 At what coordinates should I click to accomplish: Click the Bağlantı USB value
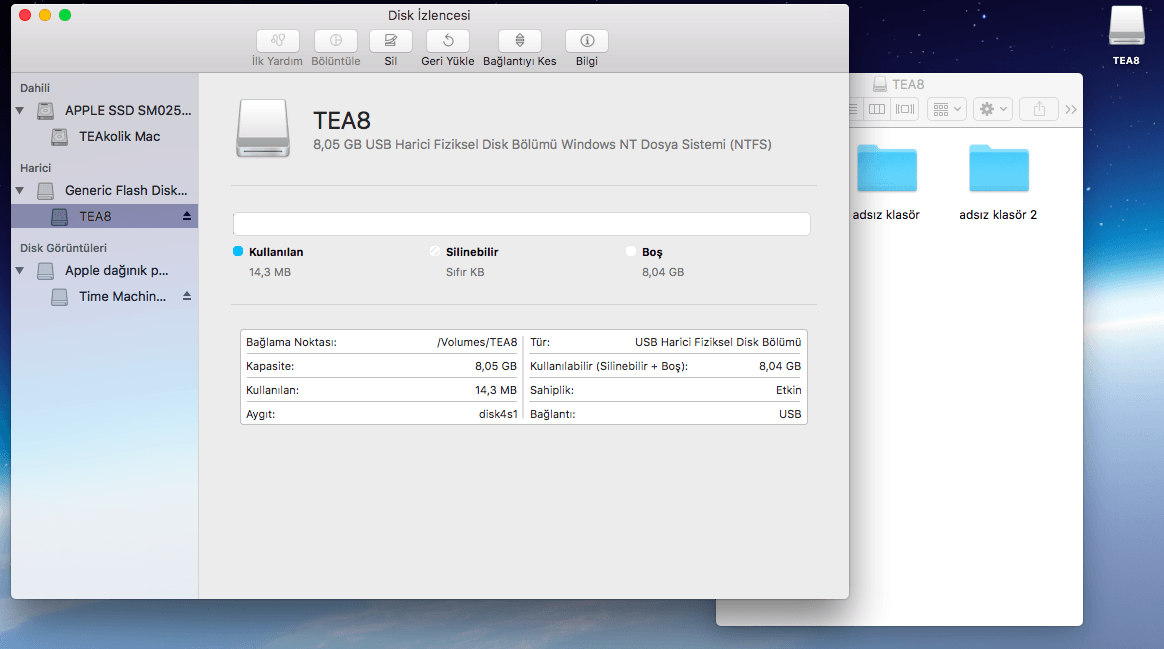click(790, 414)
